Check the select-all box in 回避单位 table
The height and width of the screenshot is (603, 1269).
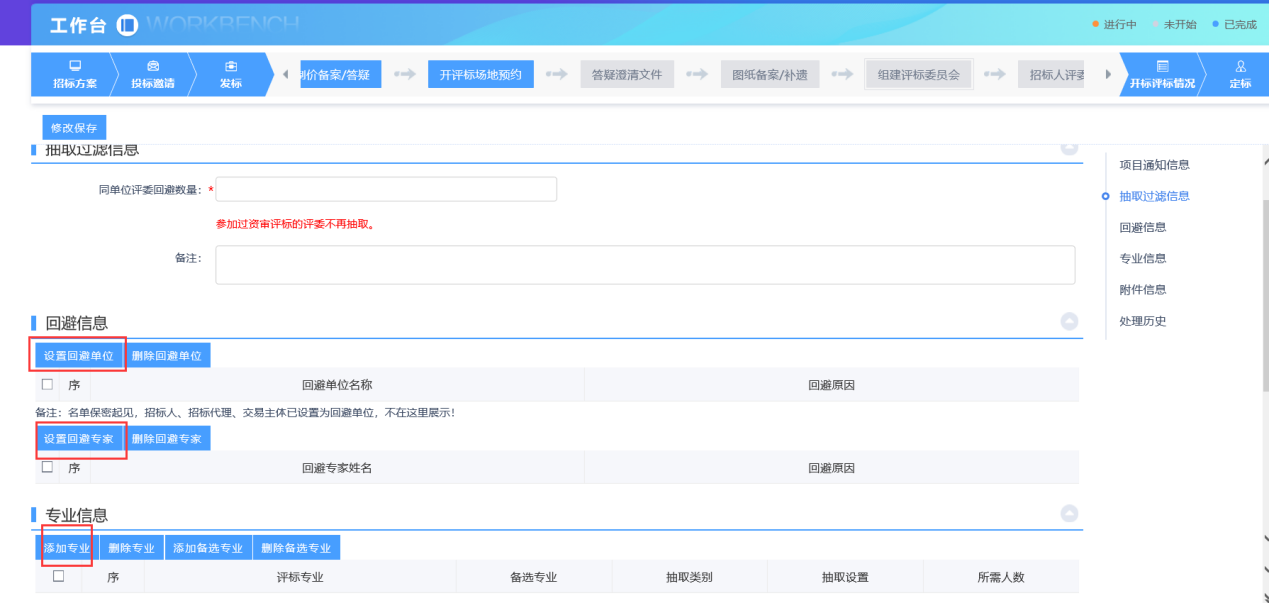tap(47, 385)
